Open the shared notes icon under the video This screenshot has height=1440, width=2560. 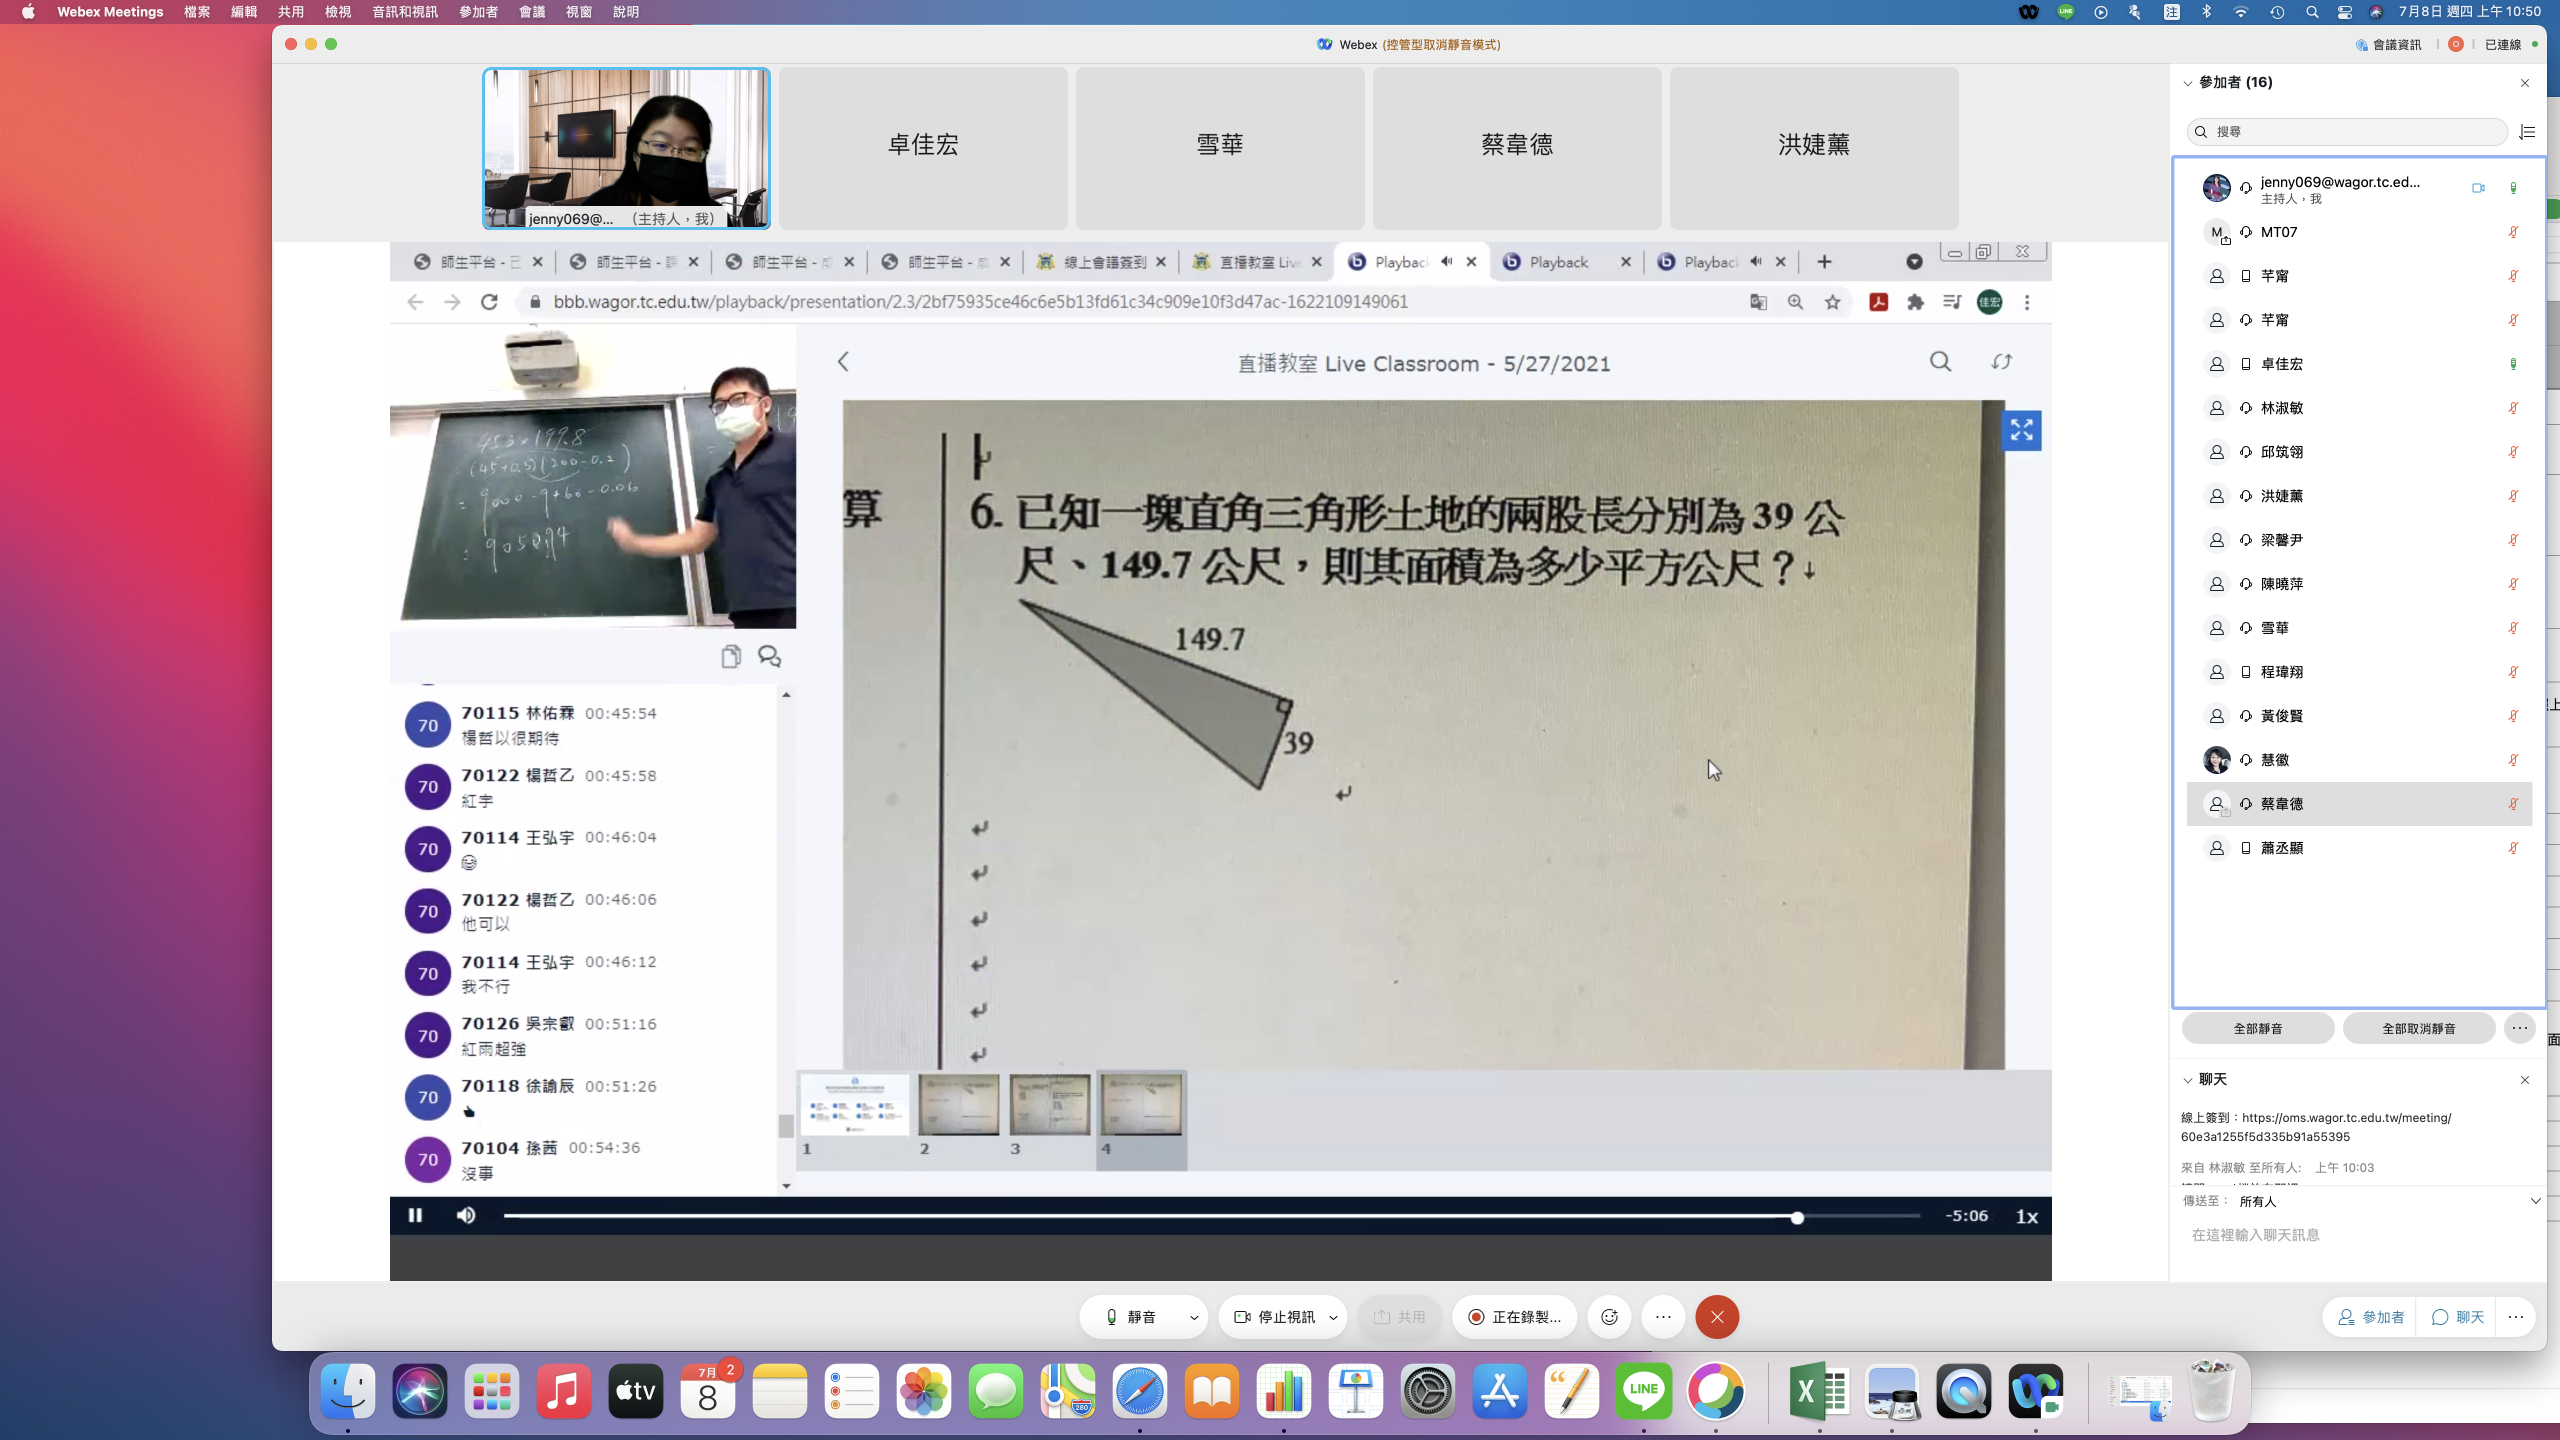pyautogui.click(x=731, y=656)
